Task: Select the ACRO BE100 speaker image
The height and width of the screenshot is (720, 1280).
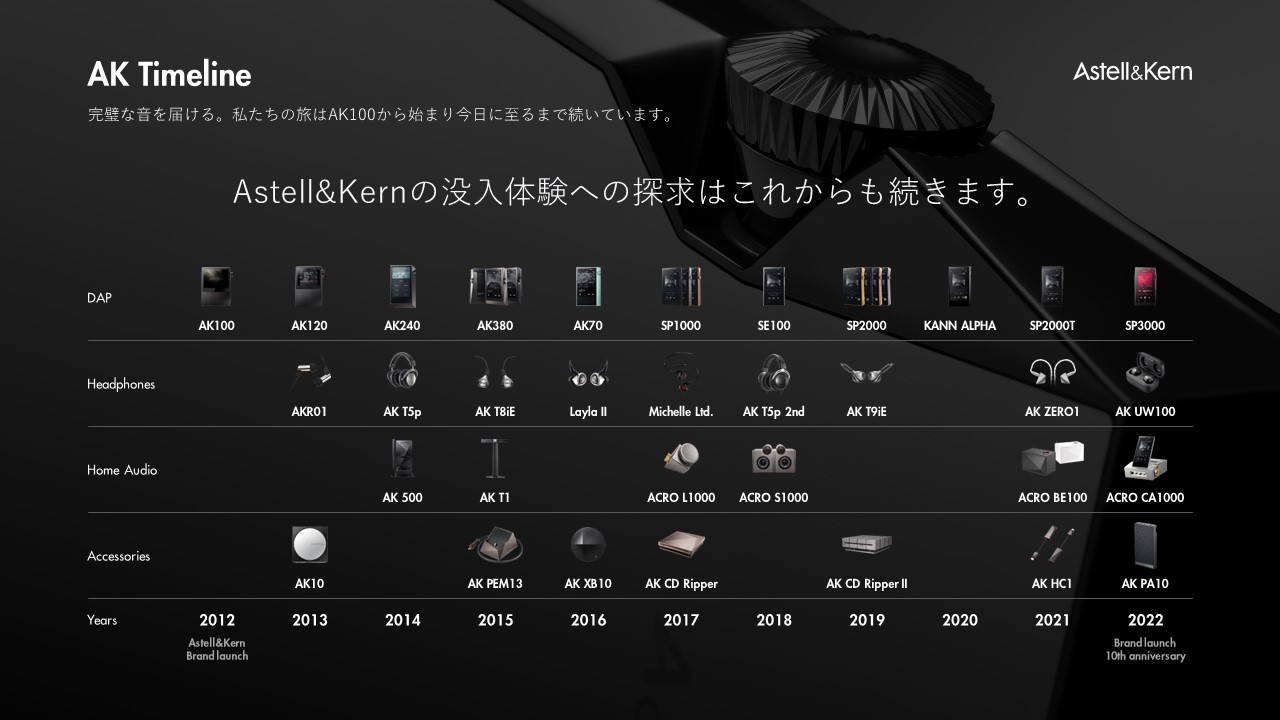Action: click(x=1052, y=459)
